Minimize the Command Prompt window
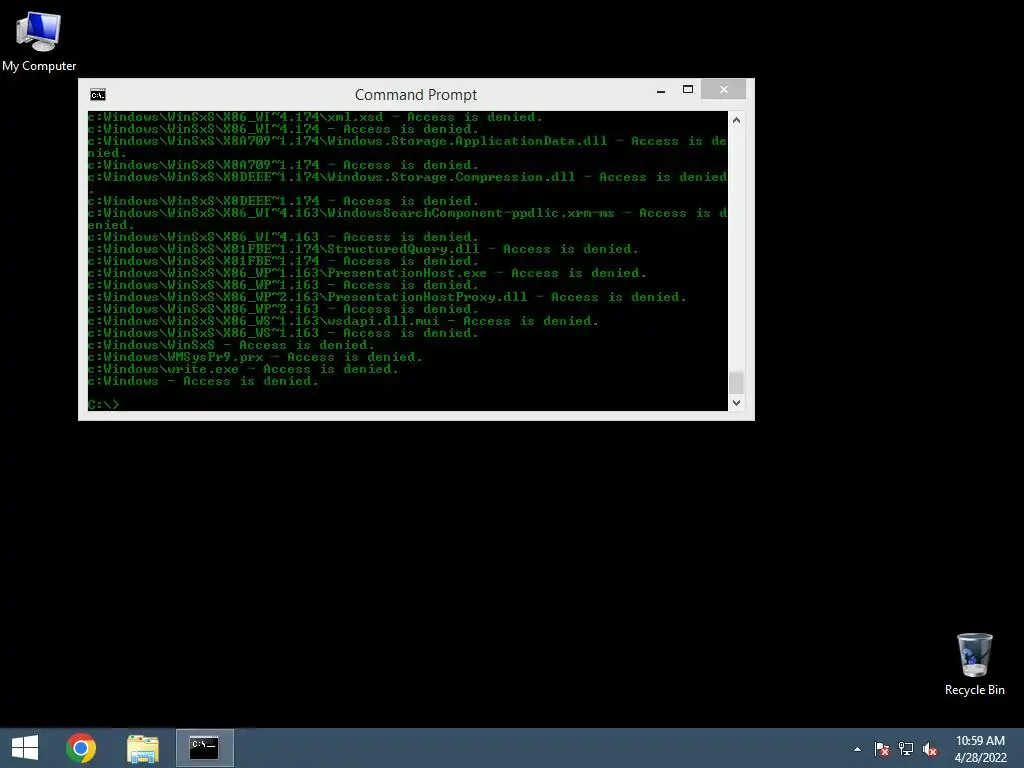The image size is (1024, 768). [x=661, y=91]
